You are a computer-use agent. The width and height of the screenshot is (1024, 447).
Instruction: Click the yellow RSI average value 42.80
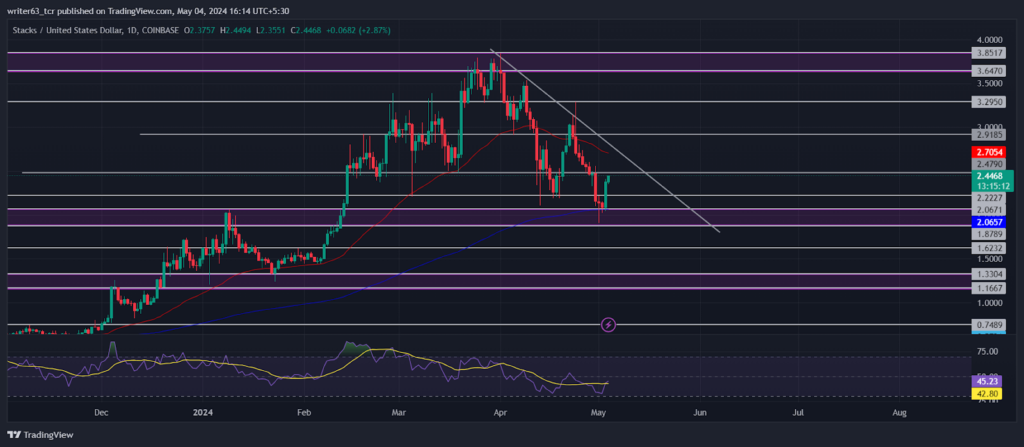[985, 393]
